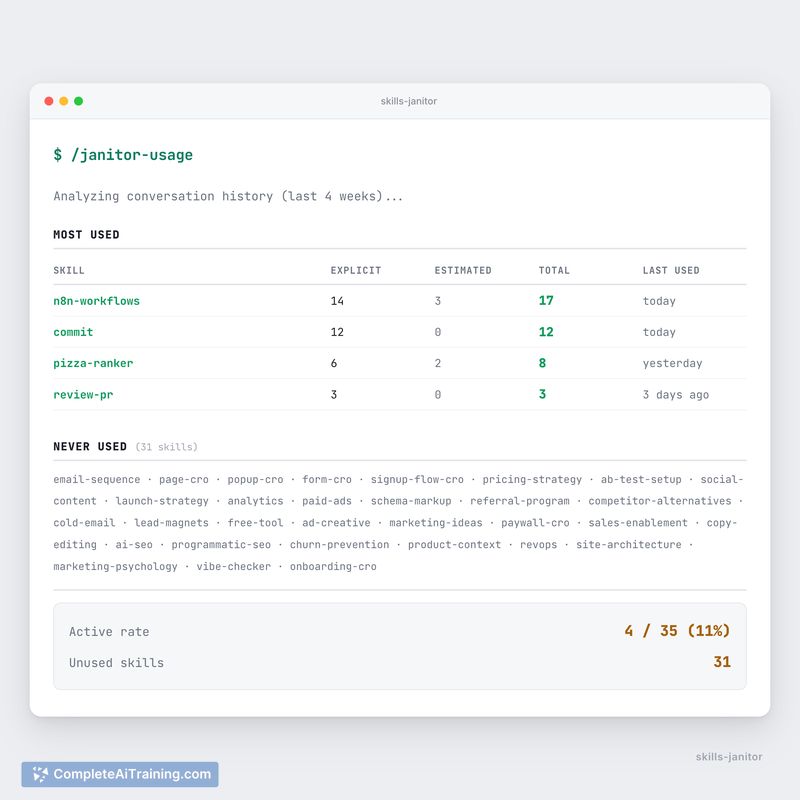The width and height of the screenshot is (800, 800).
Task: Click the review-pr skill name
Action: pyautogui.click(x=83, y=394)
